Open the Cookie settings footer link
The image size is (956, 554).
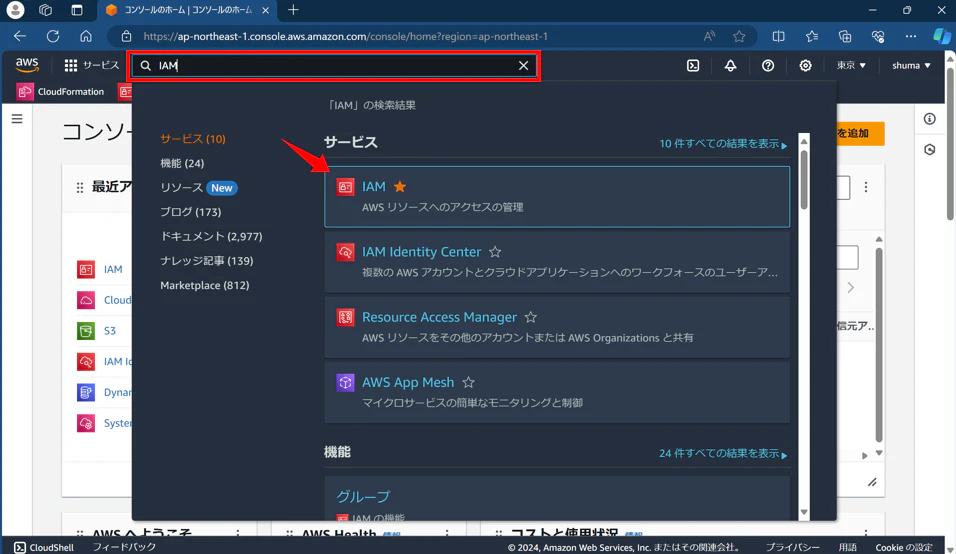pos(904,547)
